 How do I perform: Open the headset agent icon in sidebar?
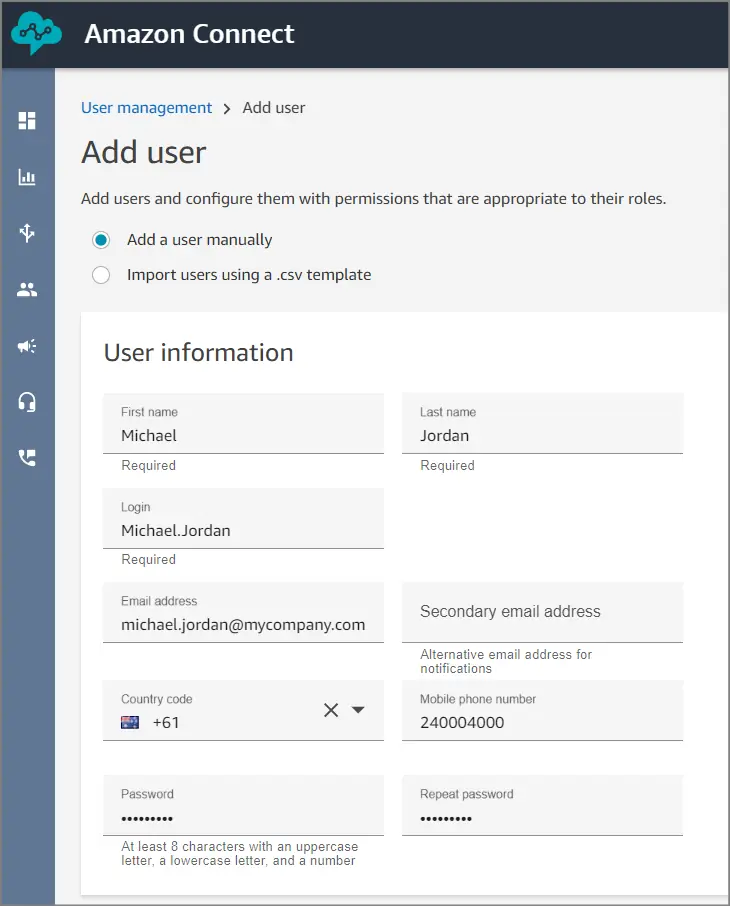27,402
